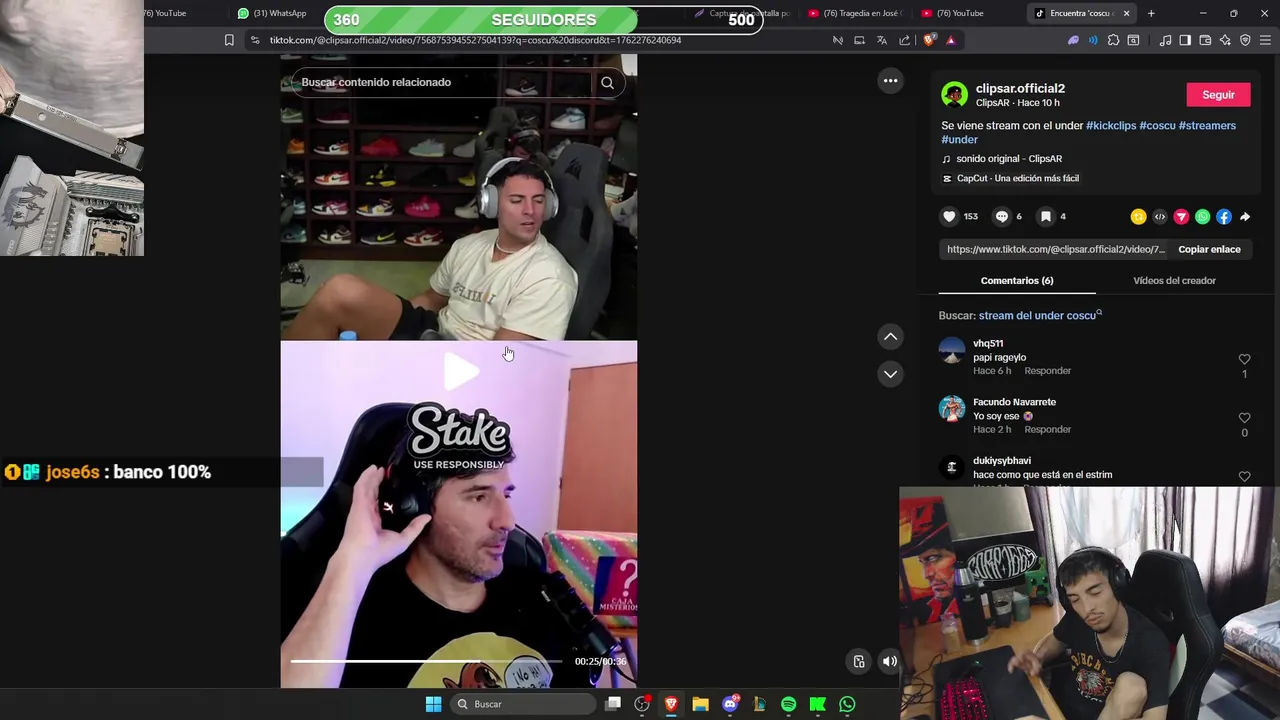
Task: Open Spotify from the taskbar
Action: tap(788, 704)
